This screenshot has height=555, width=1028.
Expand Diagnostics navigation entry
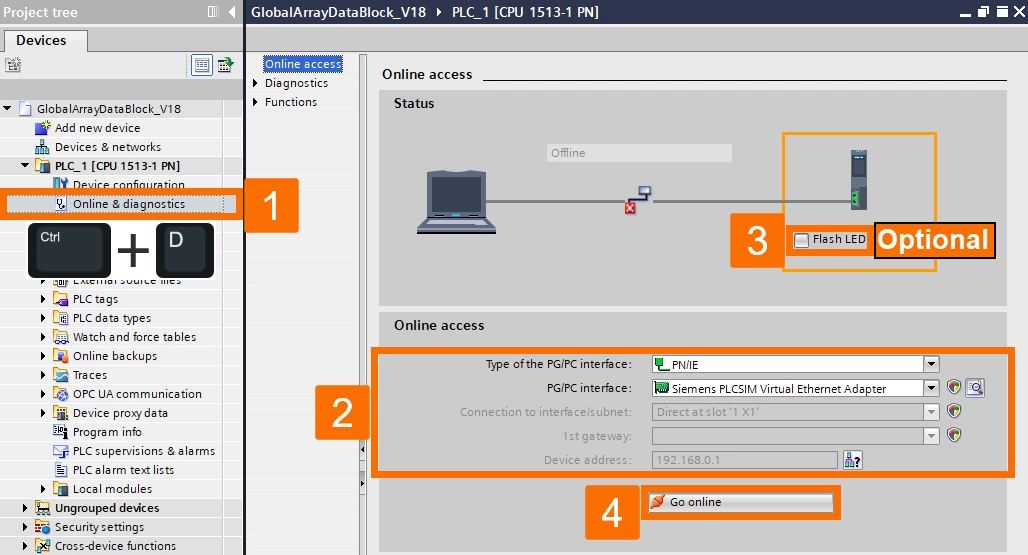(255, 83)
